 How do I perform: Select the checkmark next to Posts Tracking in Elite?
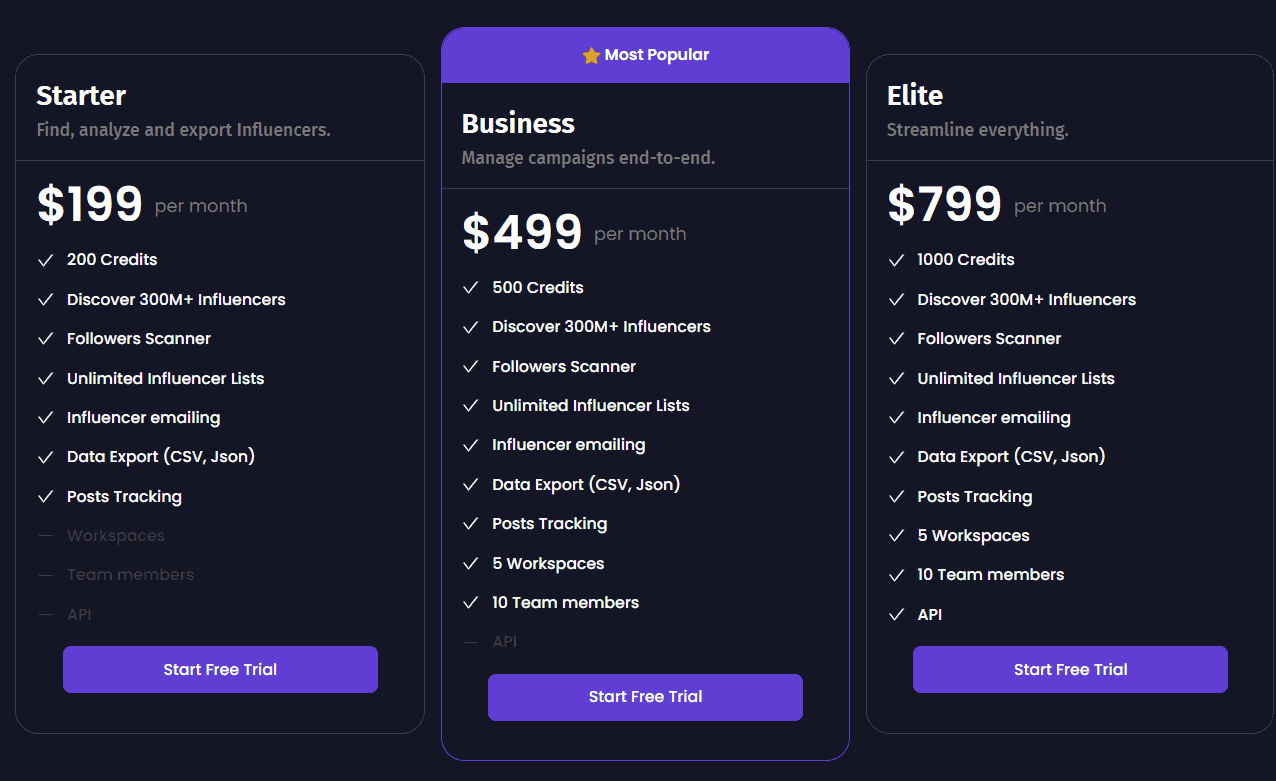point(895,496)
